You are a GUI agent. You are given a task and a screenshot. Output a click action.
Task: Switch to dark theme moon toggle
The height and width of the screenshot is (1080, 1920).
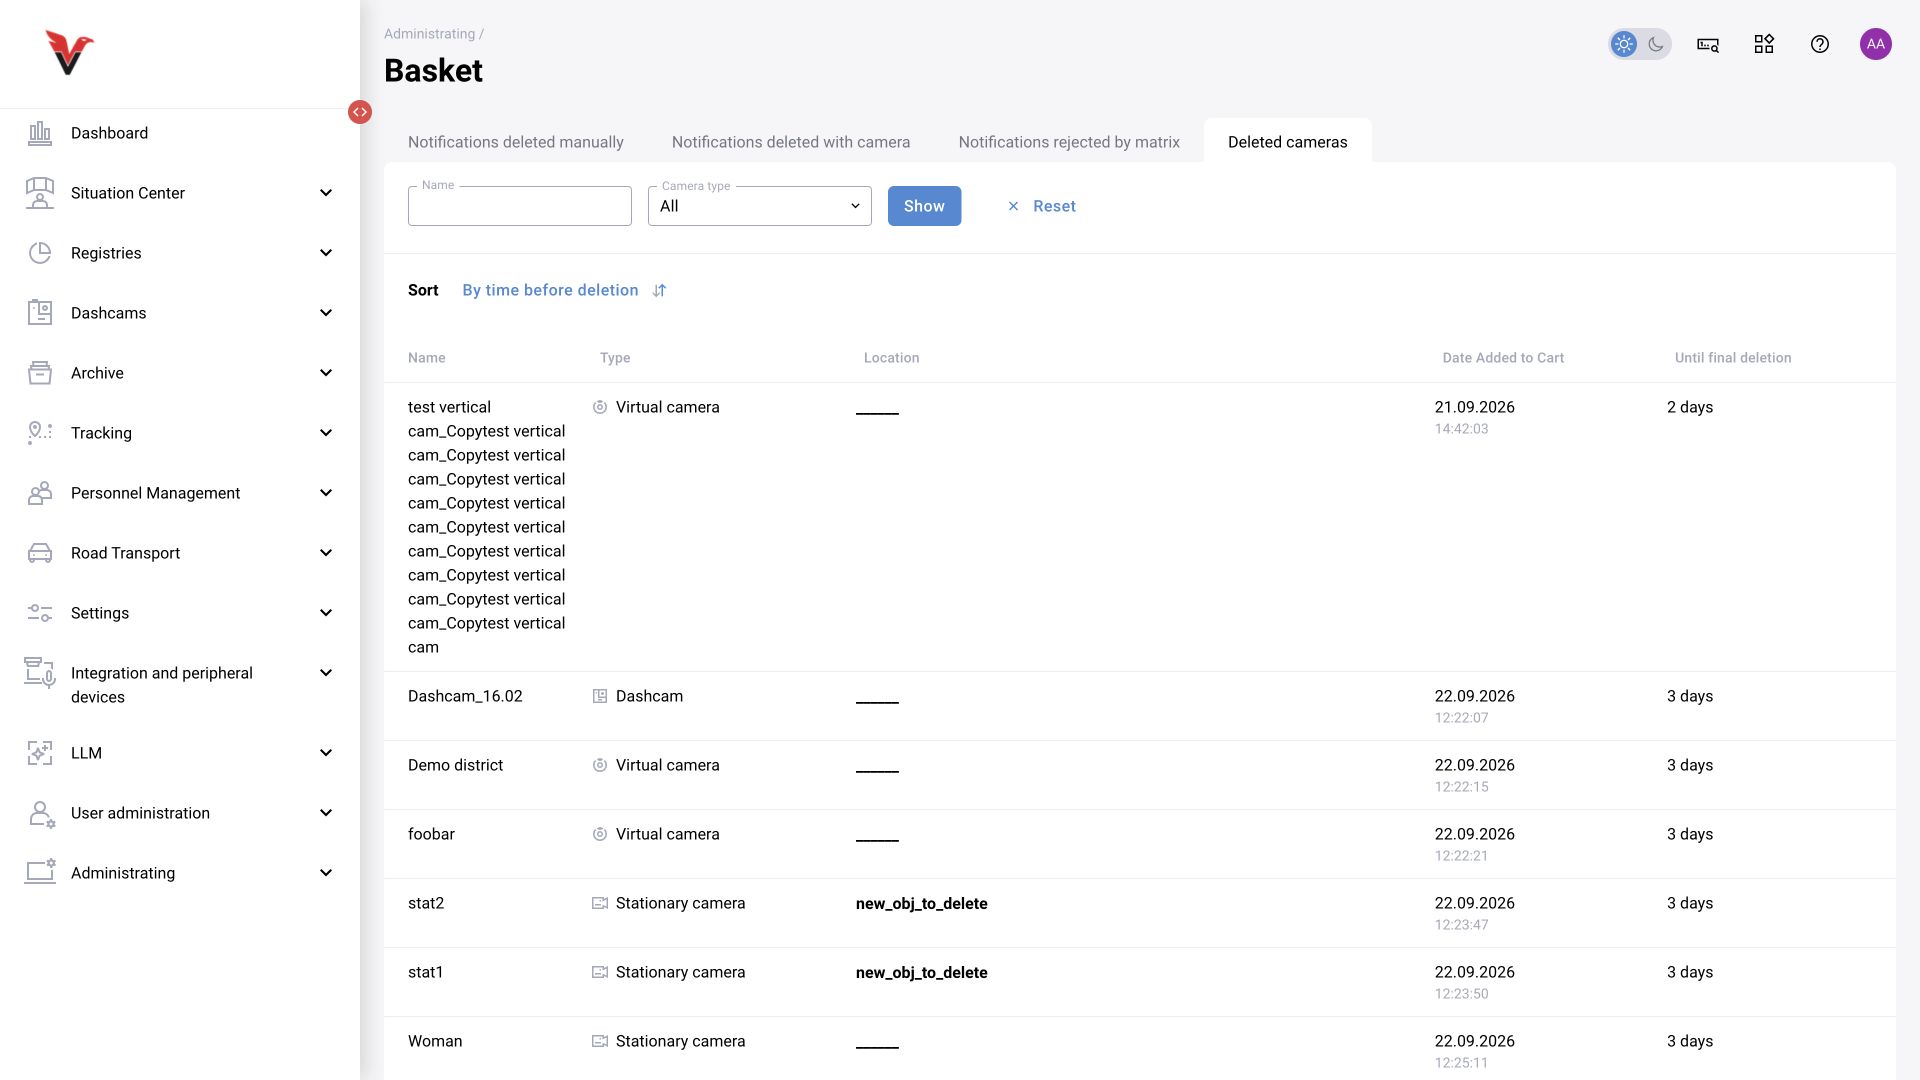(x=1656, y=44)
